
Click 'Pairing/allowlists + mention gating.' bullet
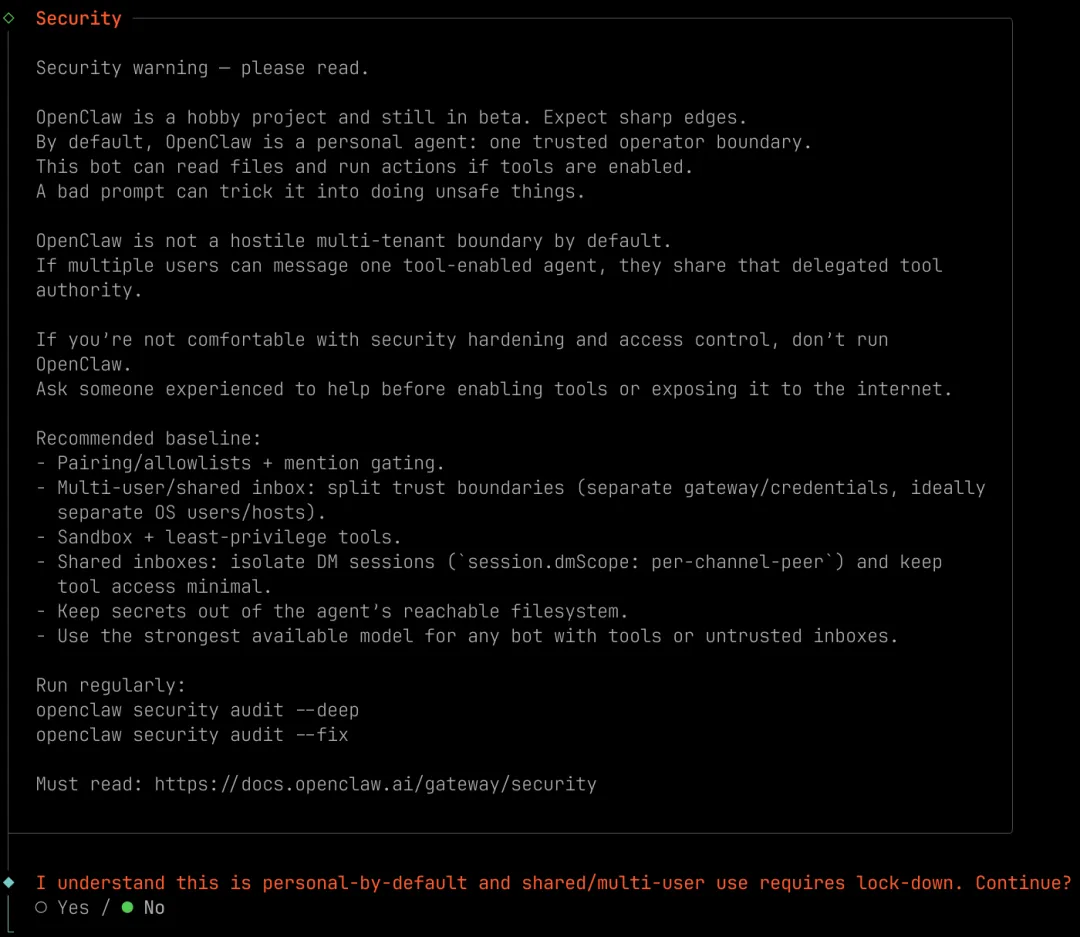click(x=240, y=463)
